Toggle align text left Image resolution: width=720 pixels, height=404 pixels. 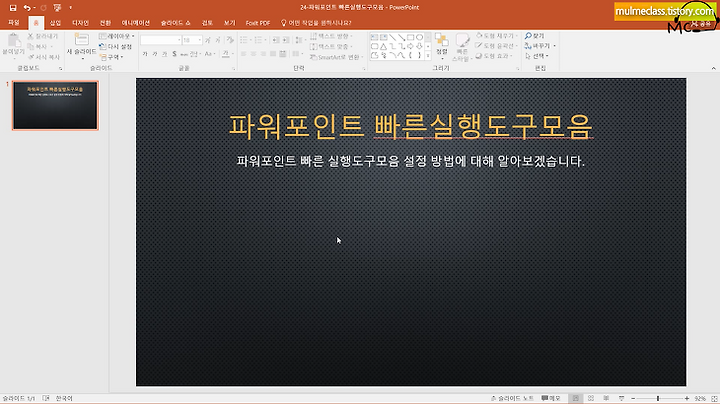(243, 54)
